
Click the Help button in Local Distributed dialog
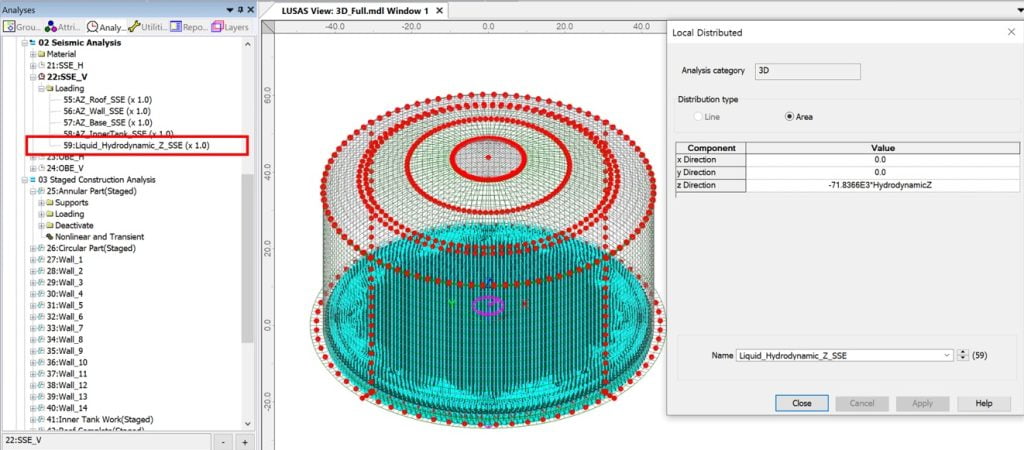tap(983, 403)
